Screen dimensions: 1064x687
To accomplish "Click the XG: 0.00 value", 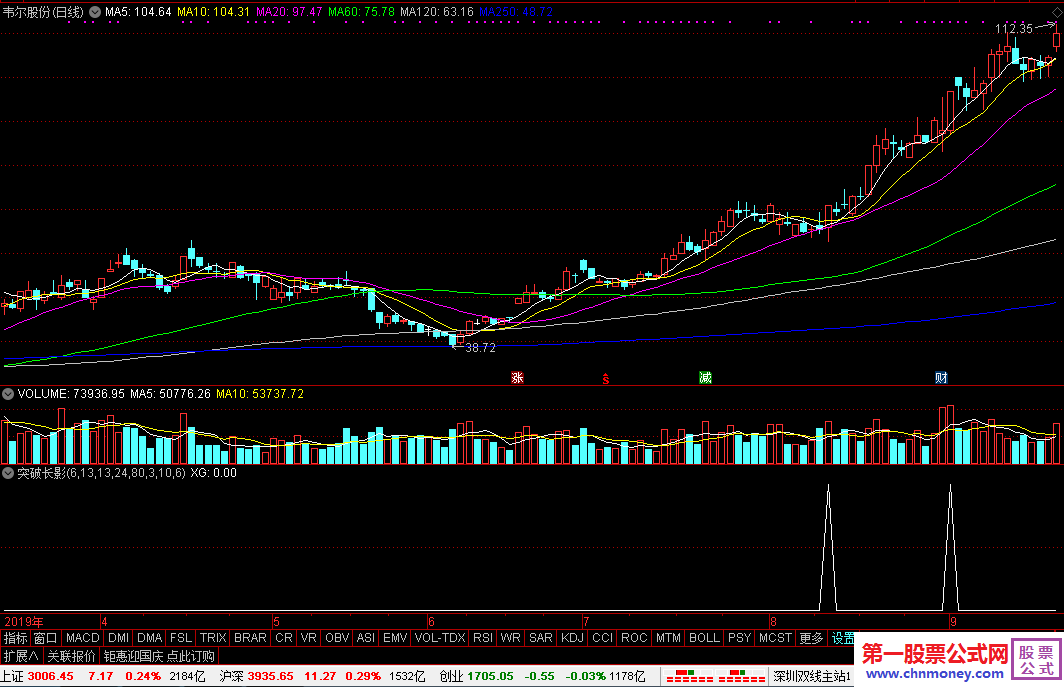I will (x=213, y=473).
